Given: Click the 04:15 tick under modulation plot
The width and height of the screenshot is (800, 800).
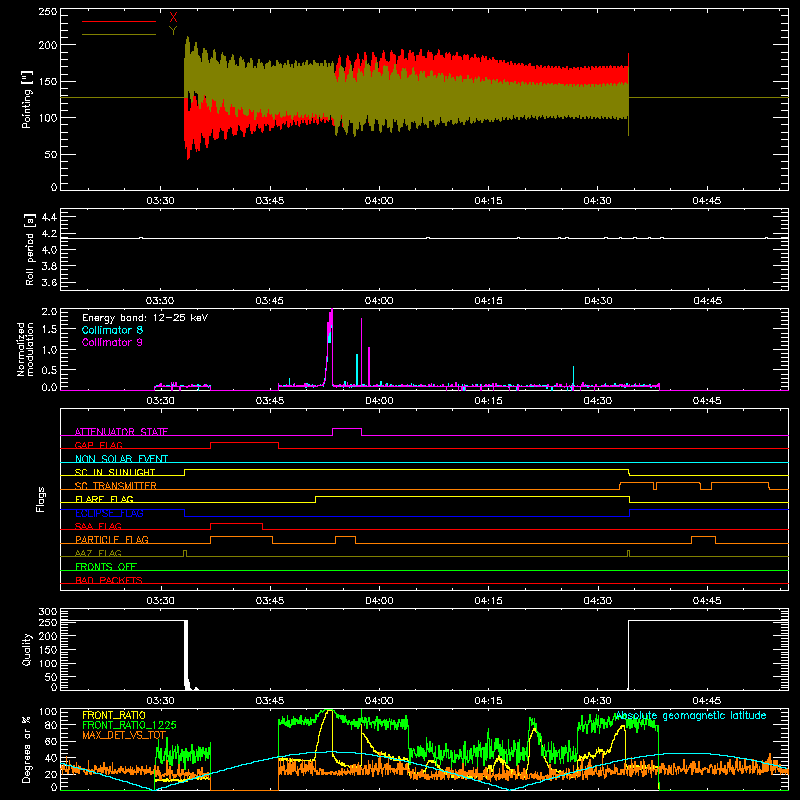Looking at the screenshot, I should tap(488, 401).
